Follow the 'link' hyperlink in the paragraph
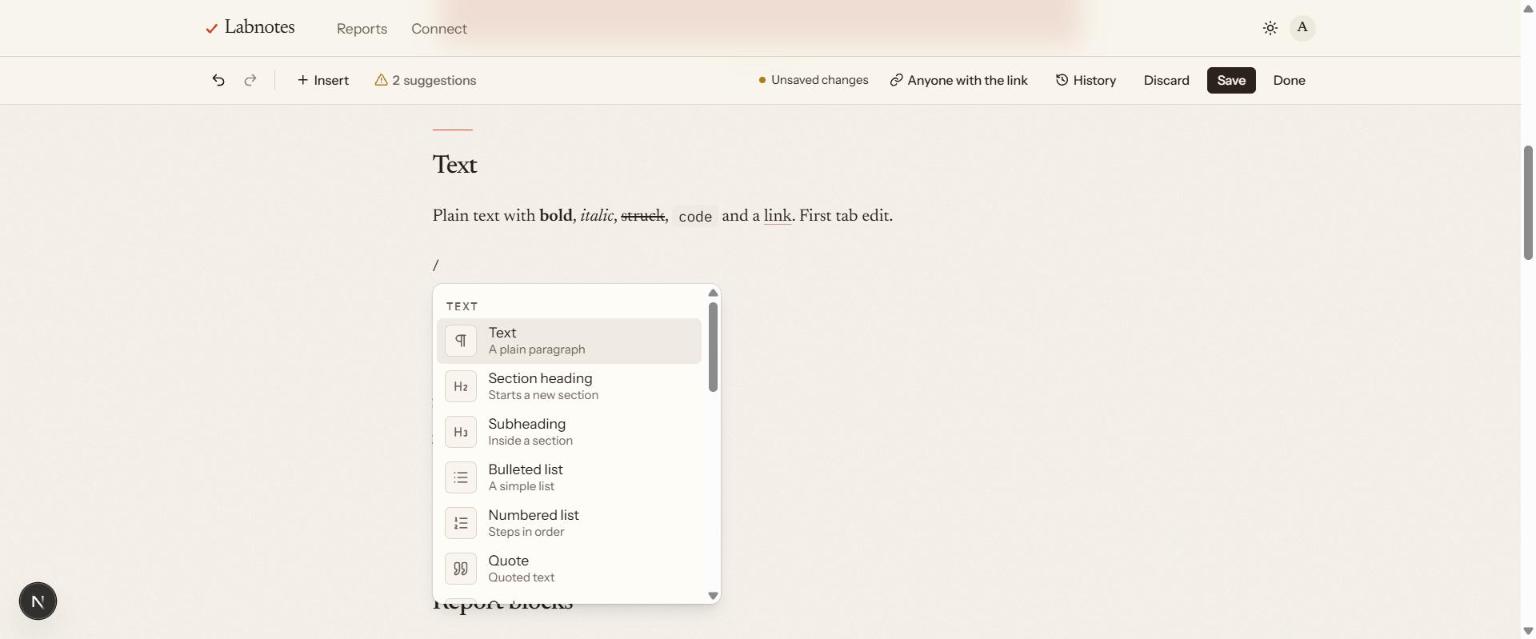The image size is (1536, 639). coord(778,216)
